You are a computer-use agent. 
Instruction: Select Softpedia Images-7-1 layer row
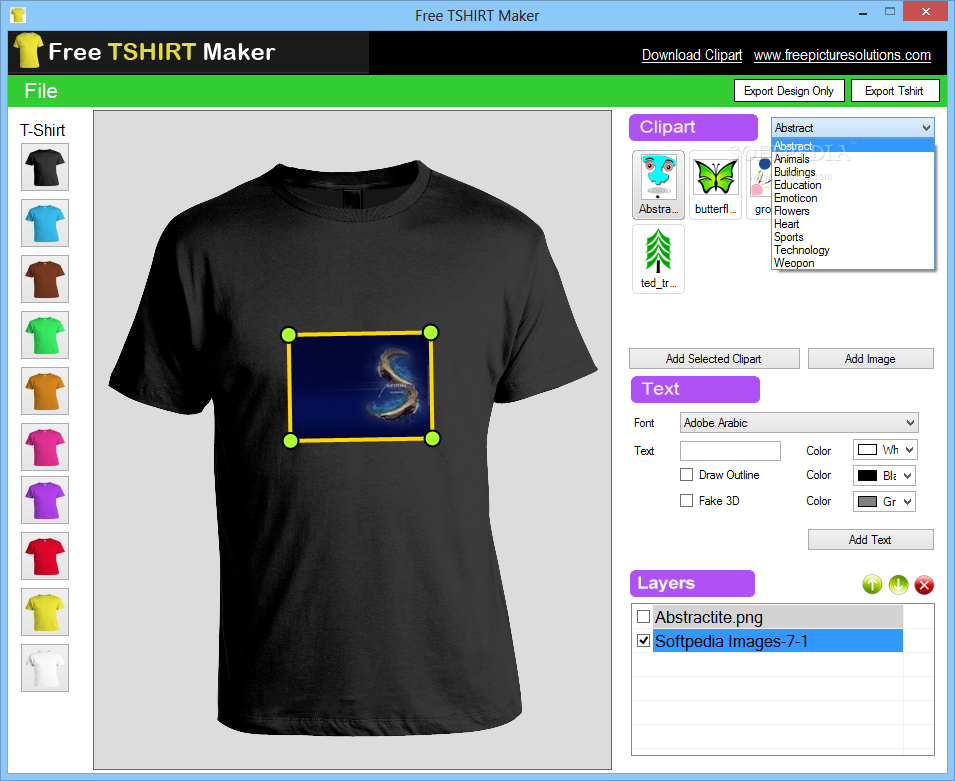778,641
